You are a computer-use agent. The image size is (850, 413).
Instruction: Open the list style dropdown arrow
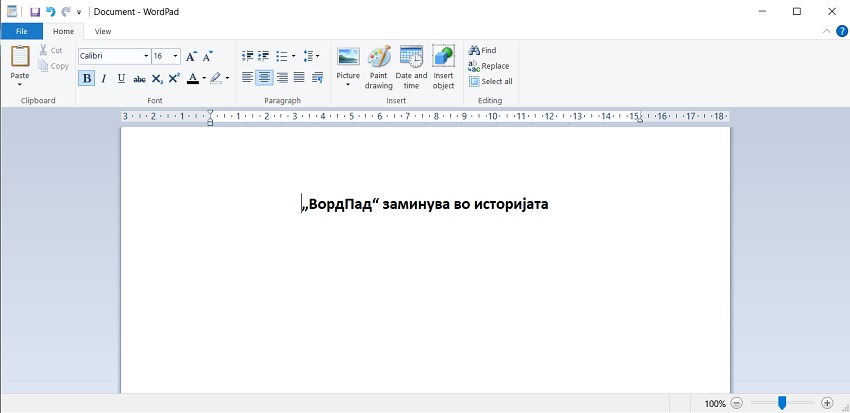click(293, 56)
